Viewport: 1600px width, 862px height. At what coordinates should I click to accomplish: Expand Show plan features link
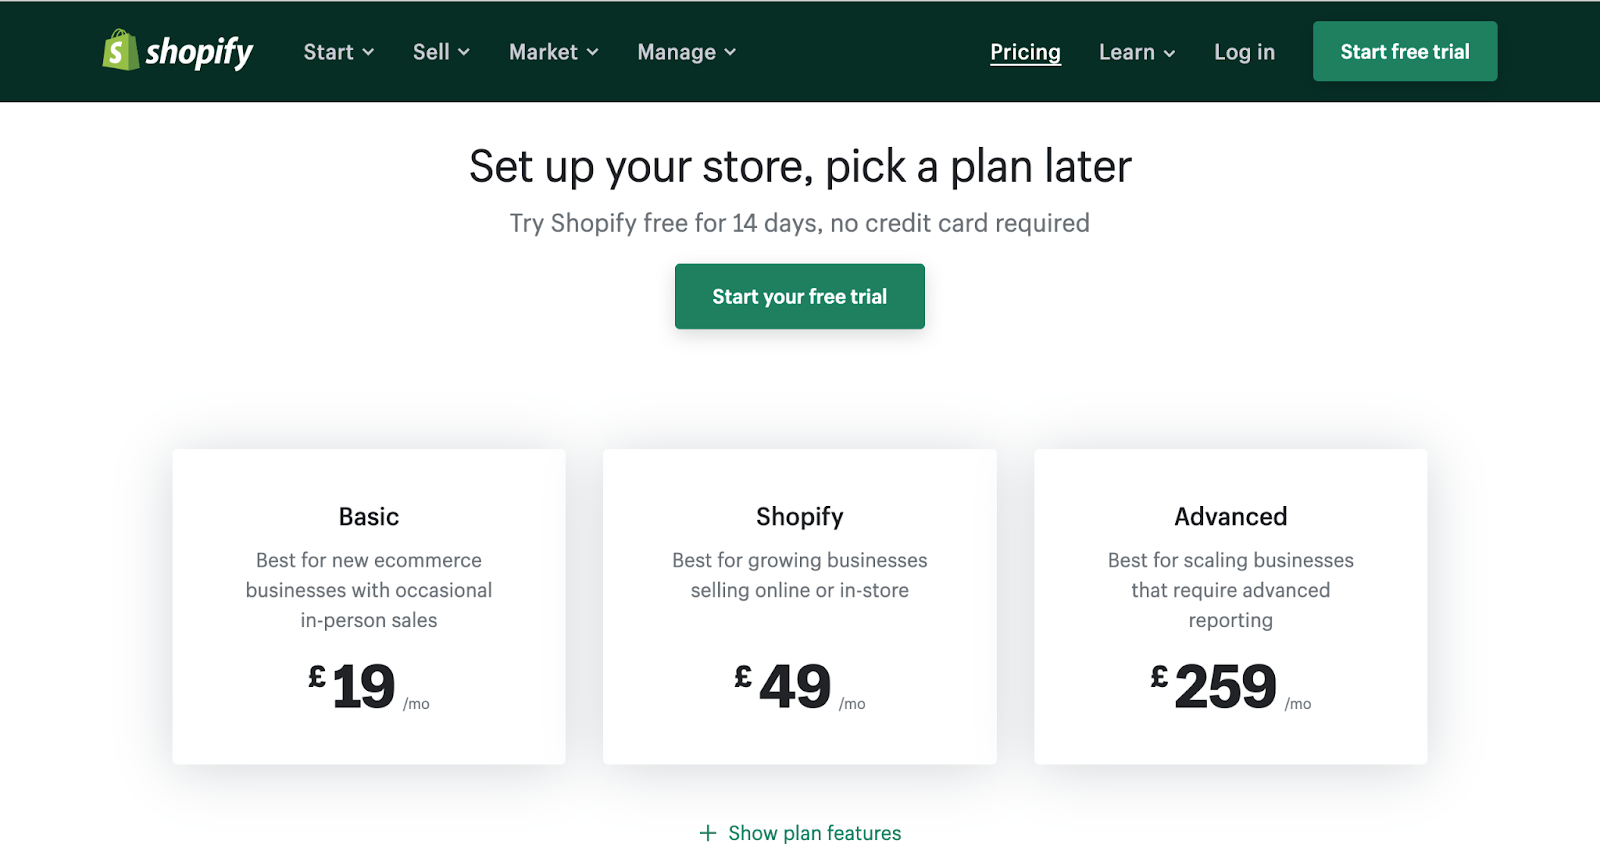click(800, 833)
